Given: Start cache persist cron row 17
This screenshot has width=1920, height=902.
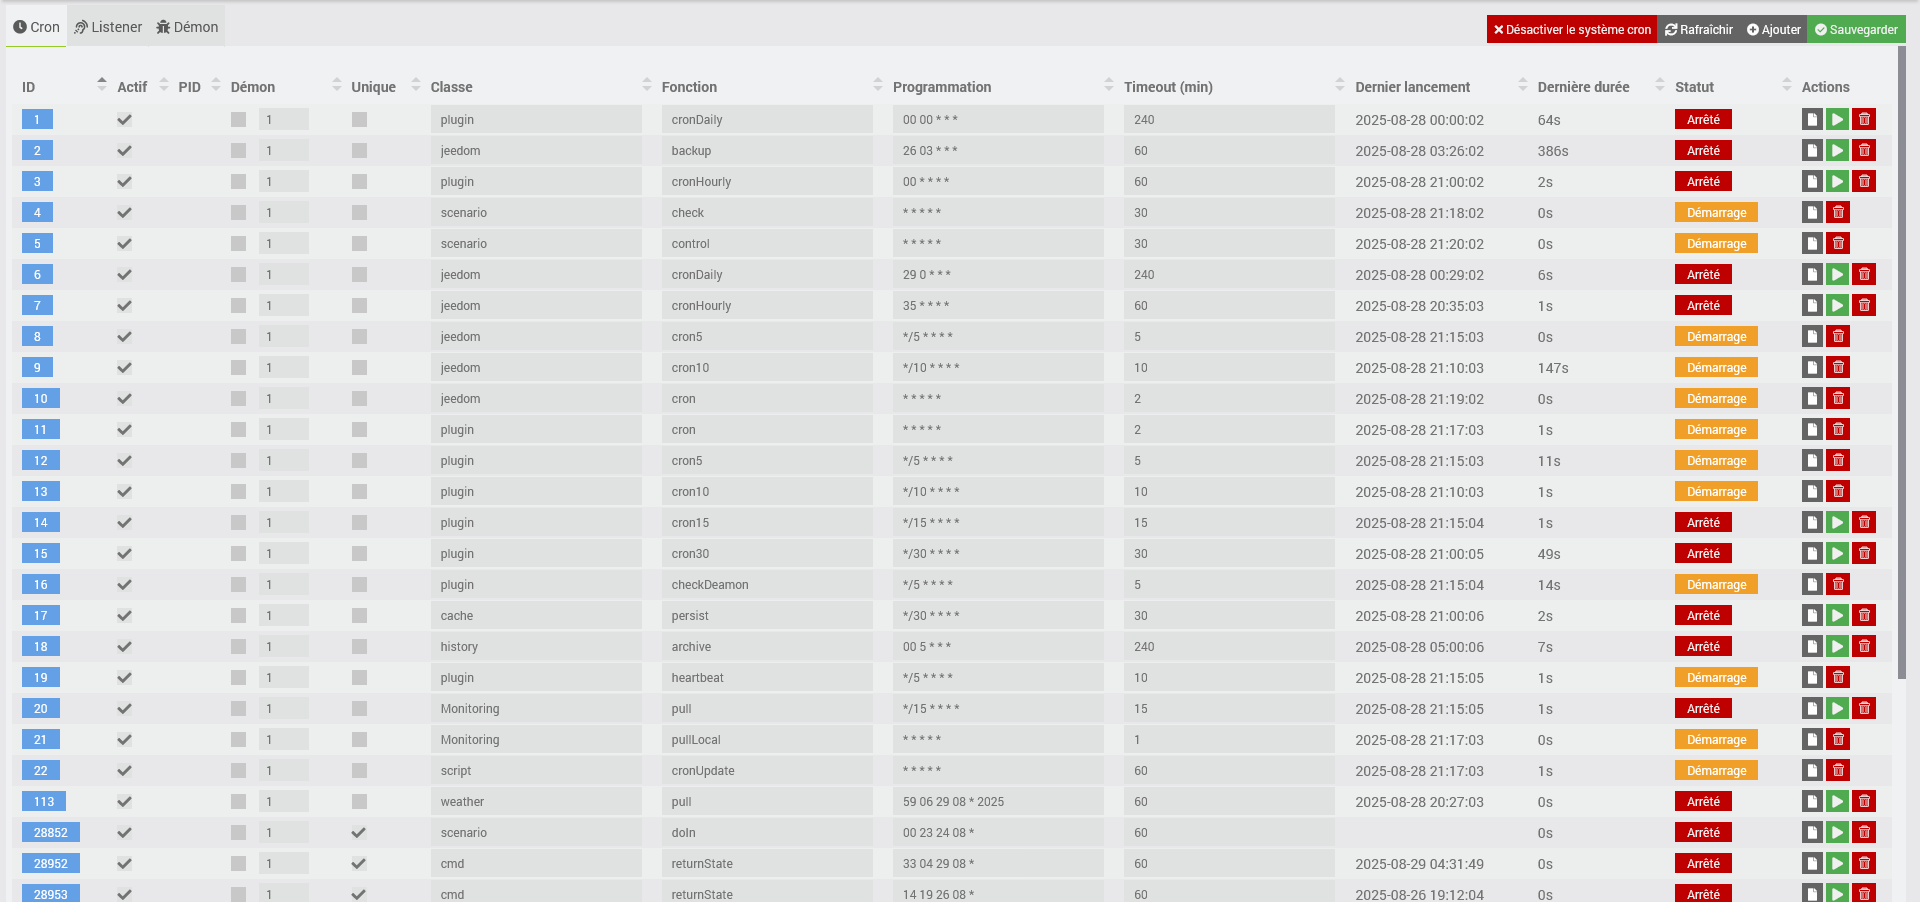Looking at the screenshot, I should pyautogui.click(x=1838, y=616).
